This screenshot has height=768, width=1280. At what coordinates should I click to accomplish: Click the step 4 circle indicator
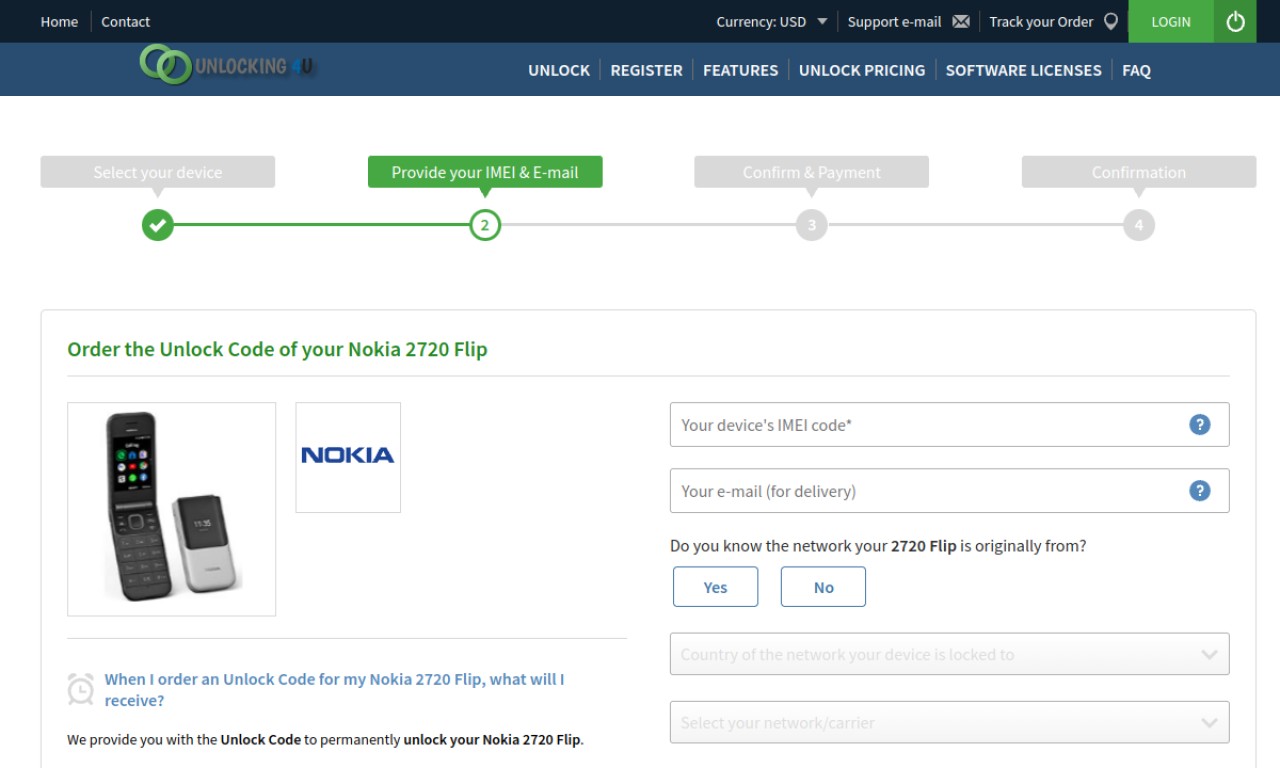click(1138, 225)
